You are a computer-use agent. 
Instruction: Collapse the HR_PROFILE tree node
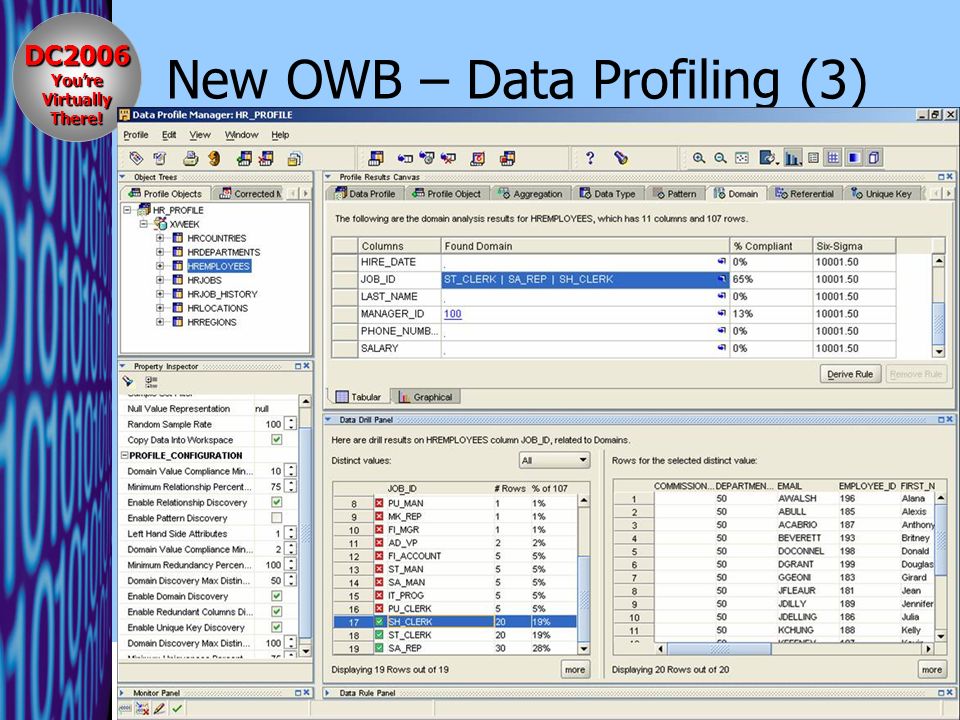point(127,209)
